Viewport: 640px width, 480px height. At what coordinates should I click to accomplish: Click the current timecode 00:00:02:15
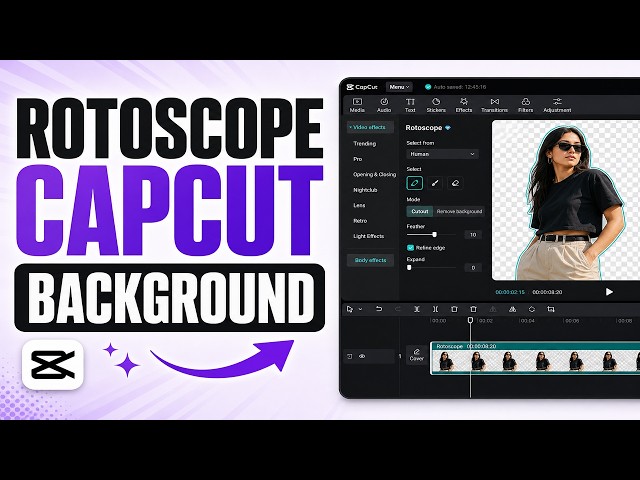[x=510, y=292]
